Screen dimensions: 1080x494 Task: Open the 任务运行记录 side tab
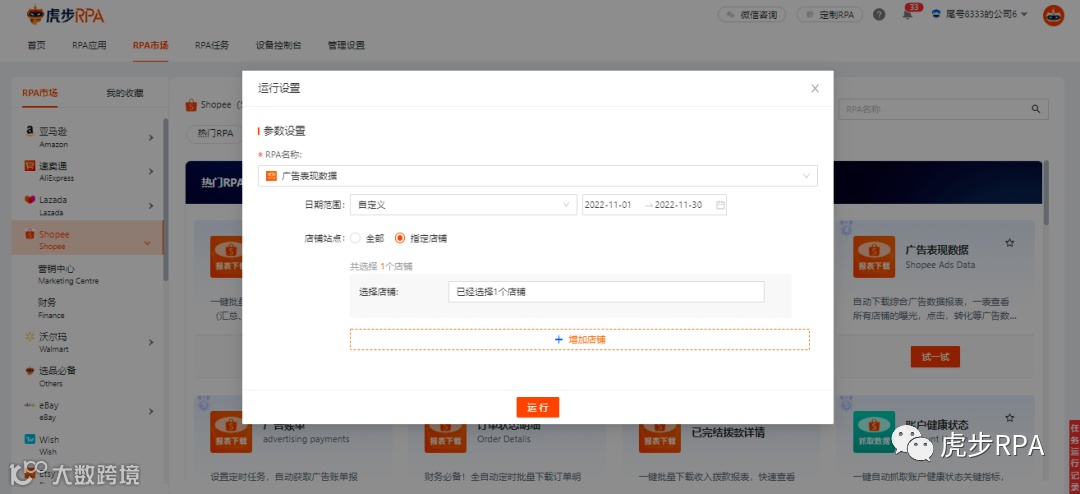pos(1074,457)
